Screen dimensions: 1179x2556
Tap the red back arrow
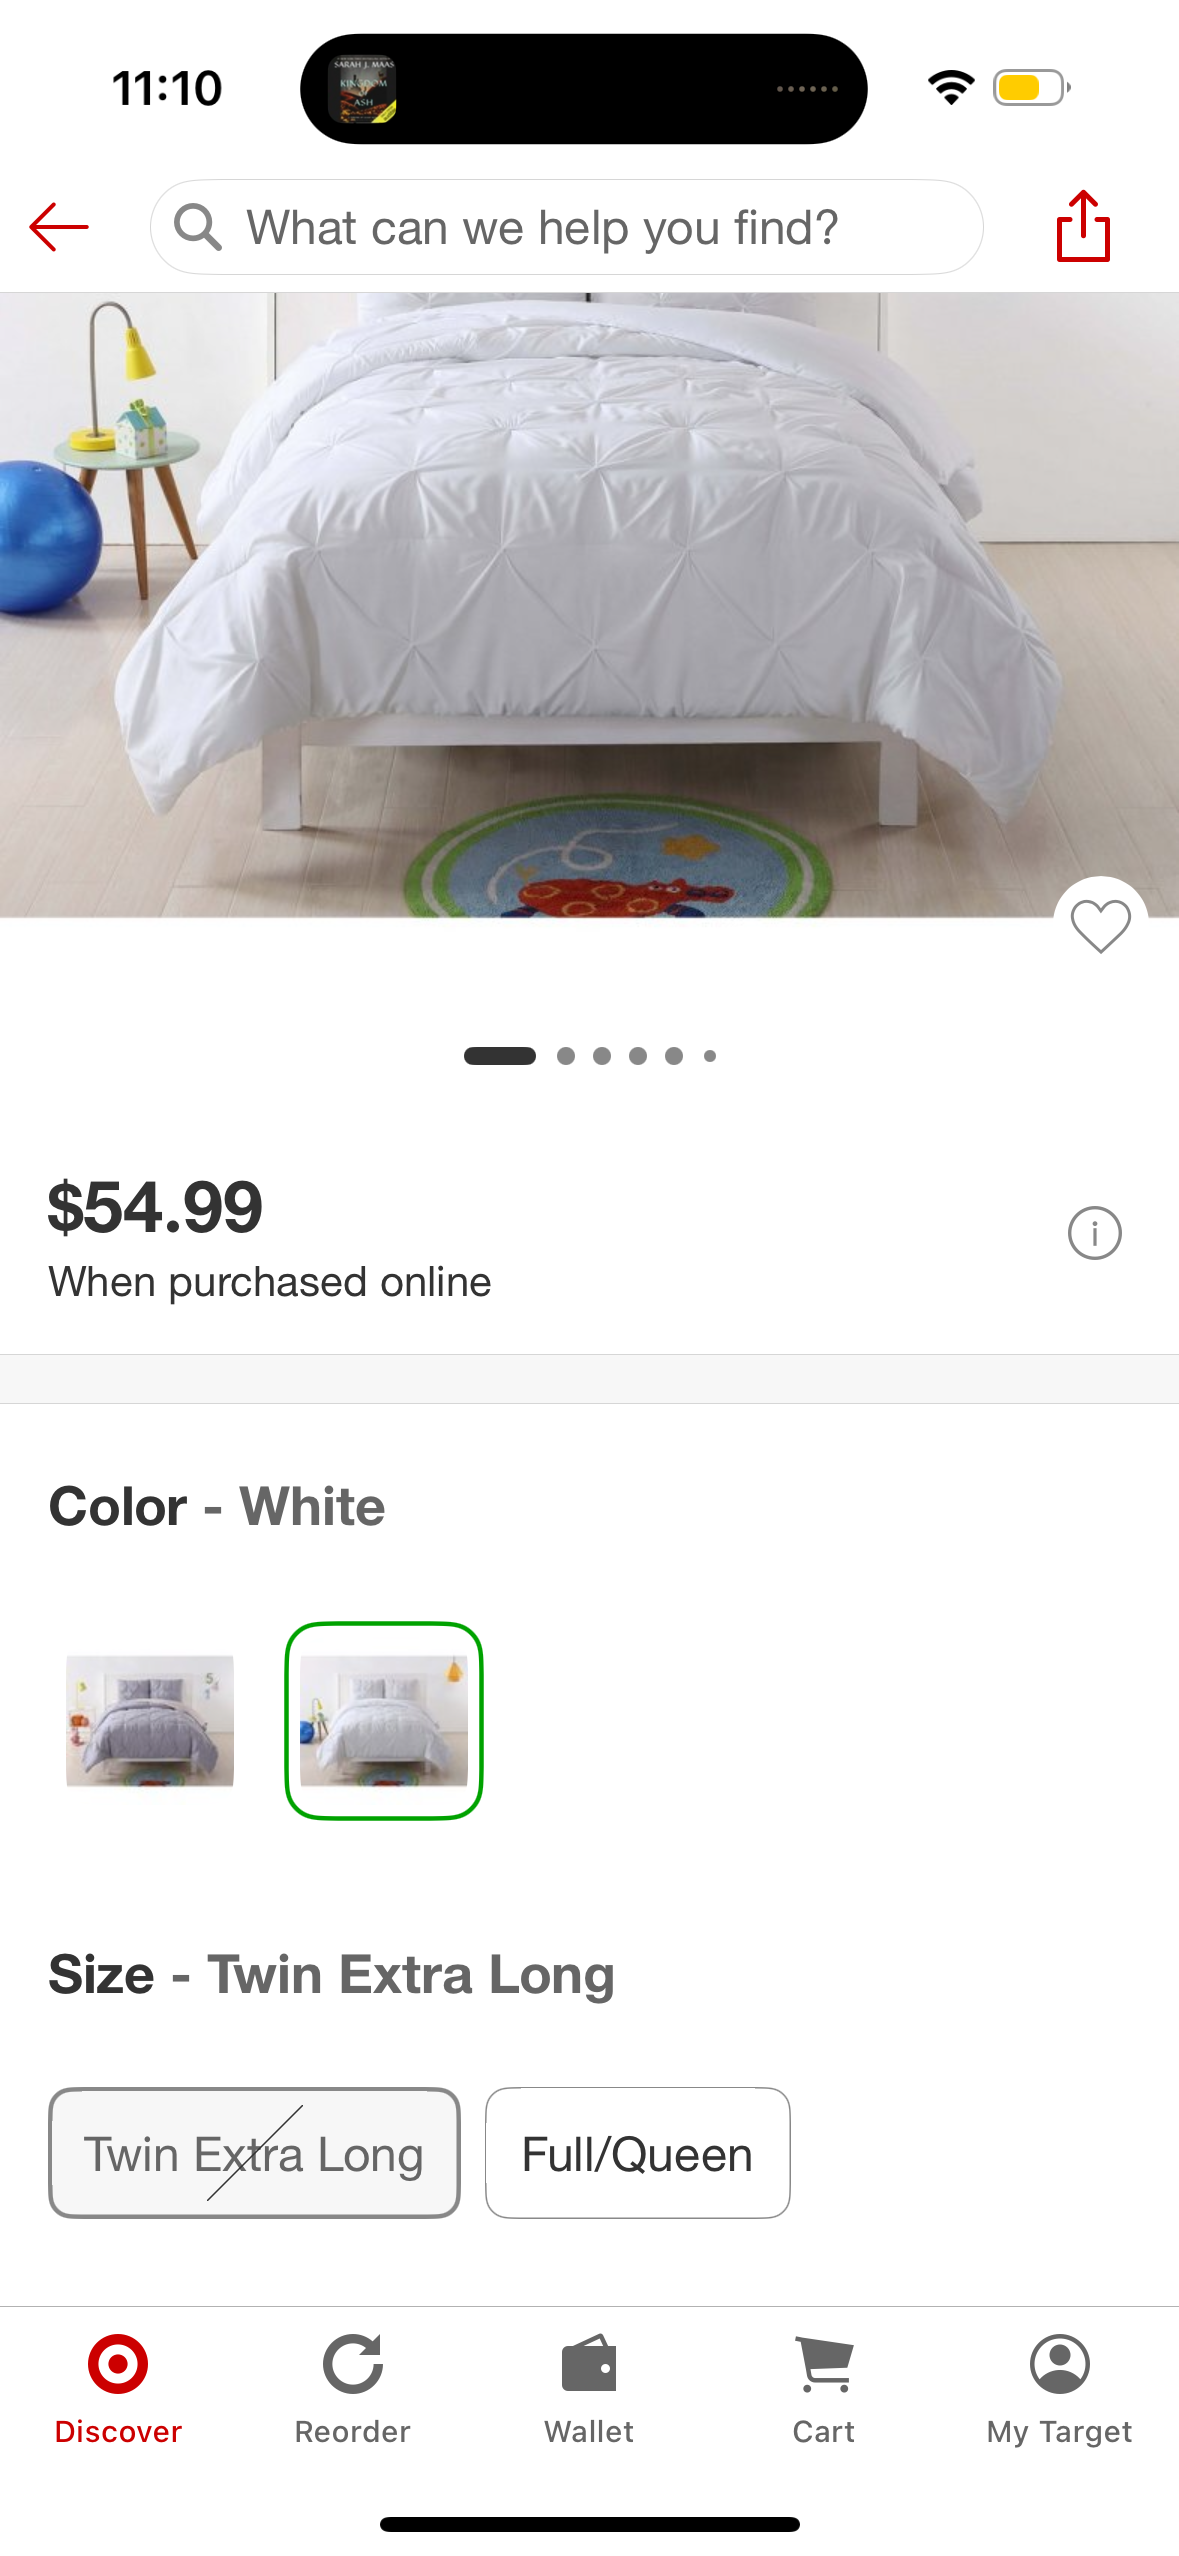(59, 227)
